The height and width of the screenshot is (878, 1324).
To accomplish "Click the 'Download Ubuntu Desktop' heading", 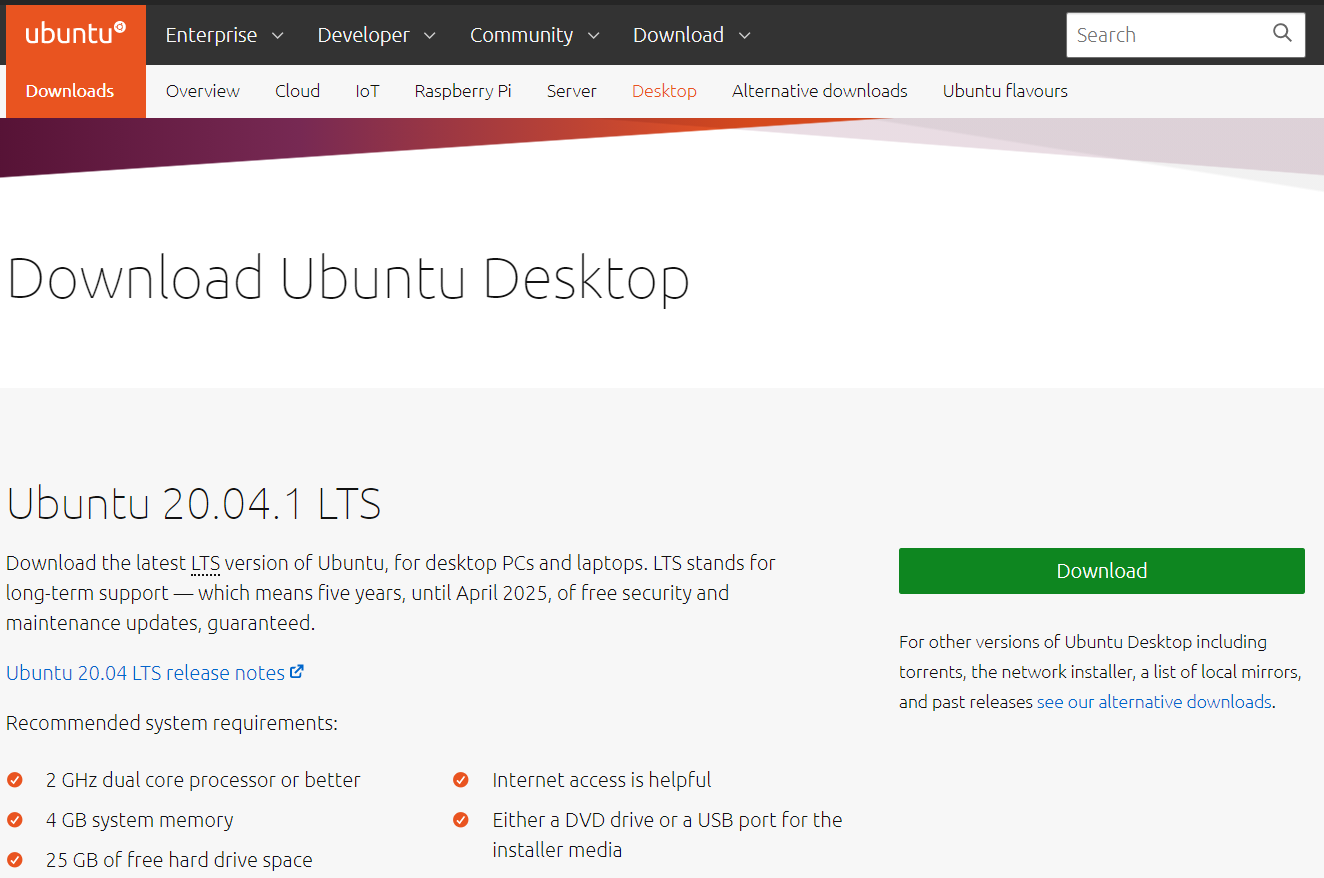I will pyautogui.click(x=348, y=279).
